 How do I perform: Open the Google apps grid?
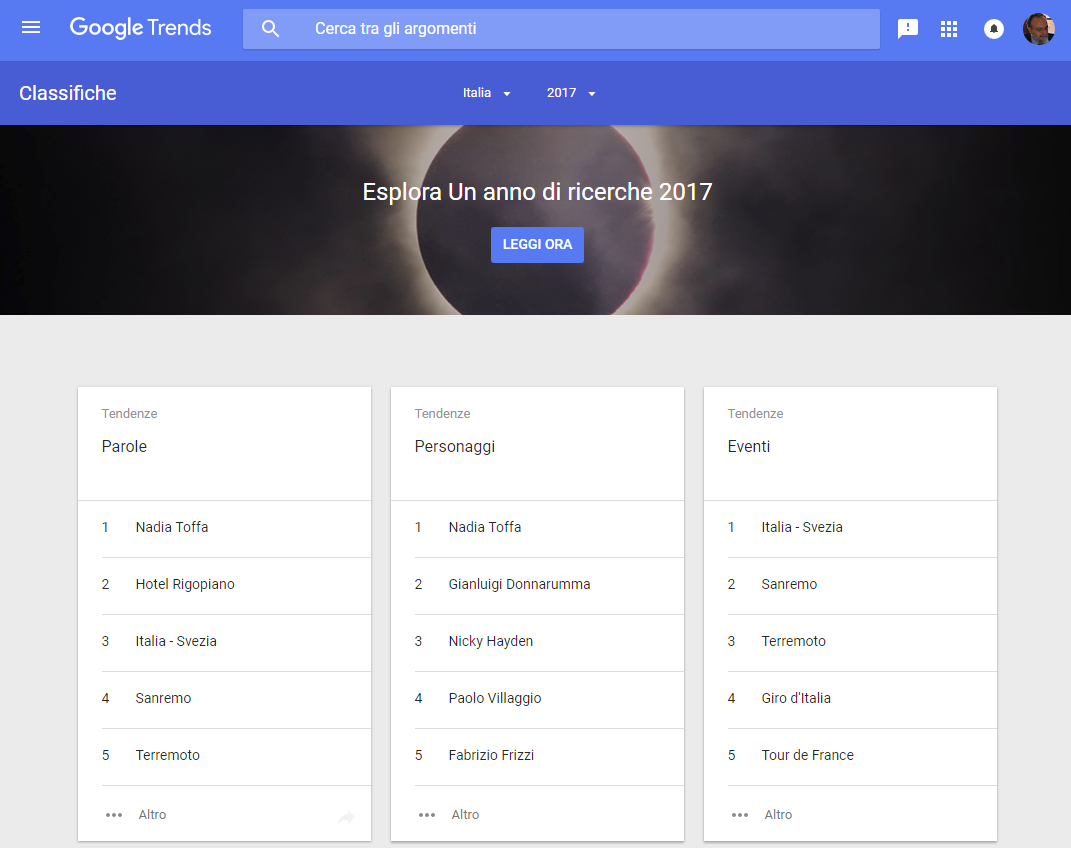point(949,29)
